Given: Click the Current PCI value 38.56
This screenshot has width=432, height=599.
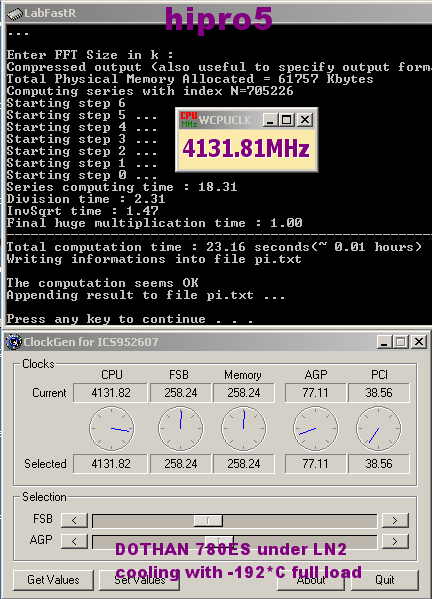Looking at the screenshot, I should pos(379,393).
